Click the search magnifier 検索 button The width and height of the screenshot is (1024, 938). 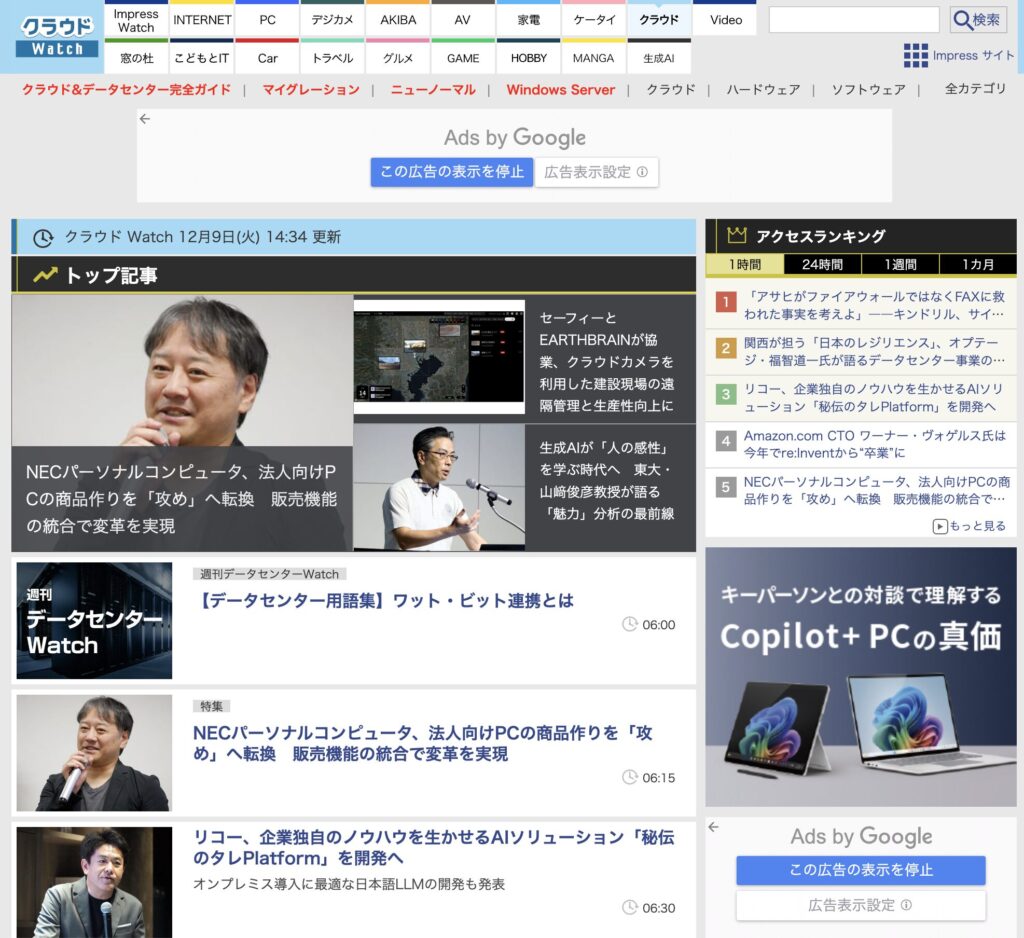(x=977, y=20)
